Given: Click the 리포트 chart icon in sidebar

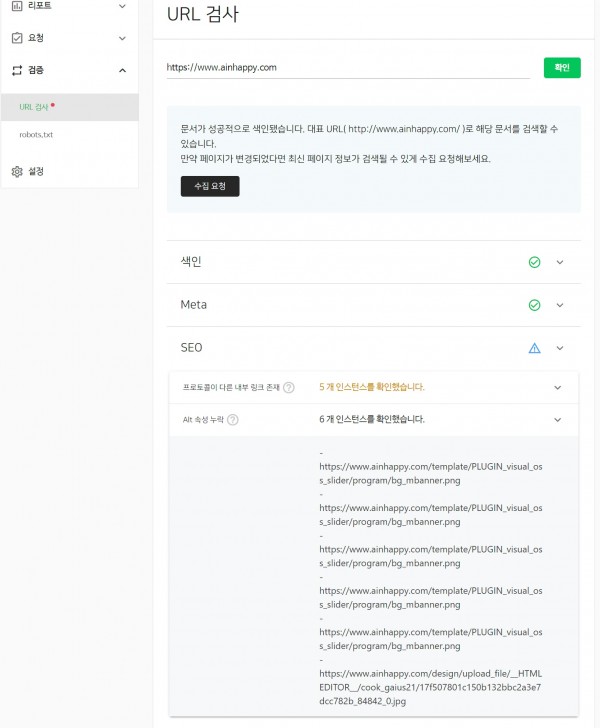Looking at the screenshot, I should tap(17, 6).
